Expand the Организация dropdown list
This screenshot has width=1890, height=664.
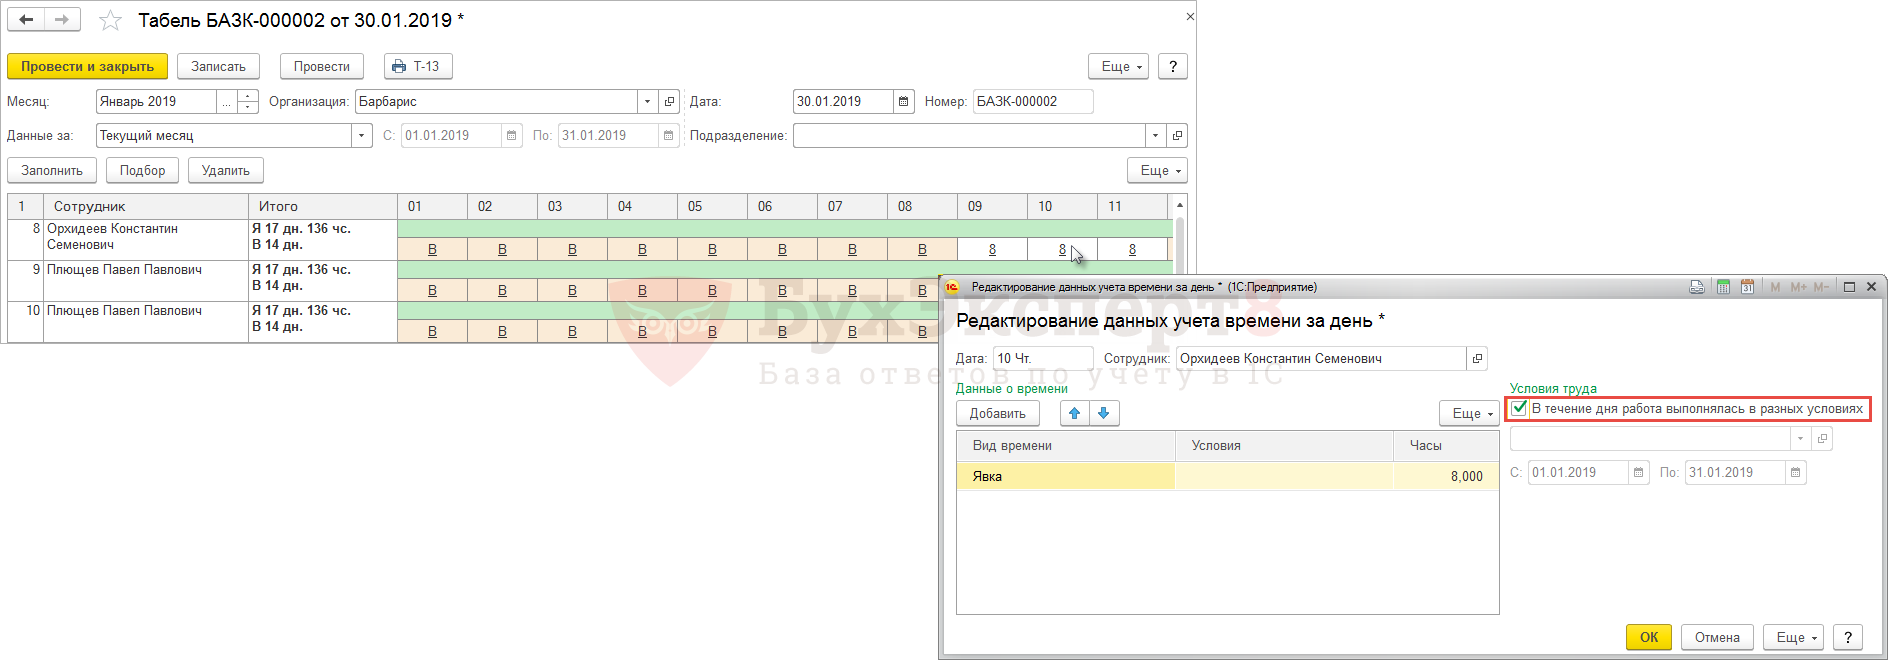click(x=647, y=102)
